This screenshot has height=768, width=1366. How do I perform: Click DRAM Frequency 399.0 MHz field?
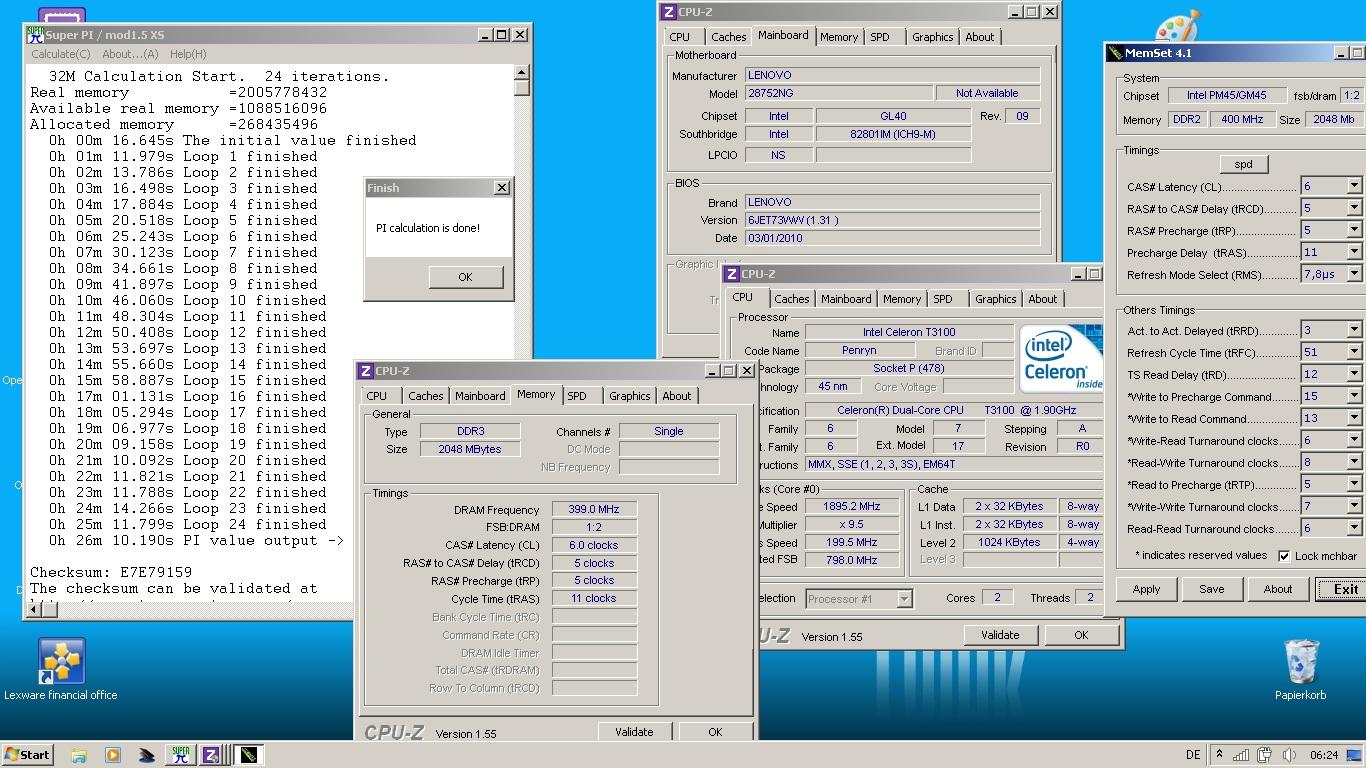click(x=594, y=510)
